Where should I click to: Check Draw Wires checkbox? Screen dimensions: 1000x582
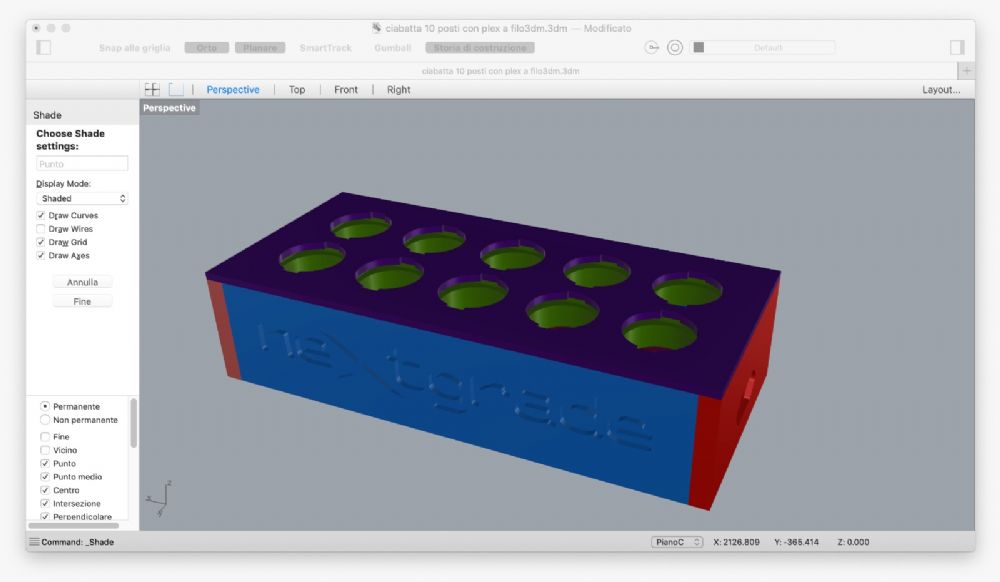click(41, 229)
